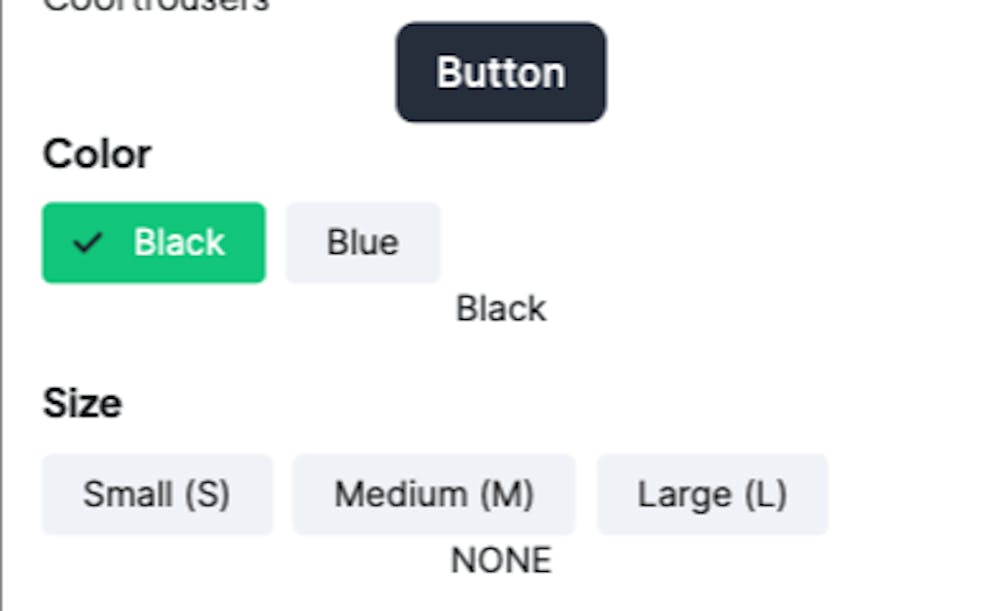This screenshot has height=611, width=1000.
Task: Pick the smallest size option chip
Action: (x=157, y=494)
